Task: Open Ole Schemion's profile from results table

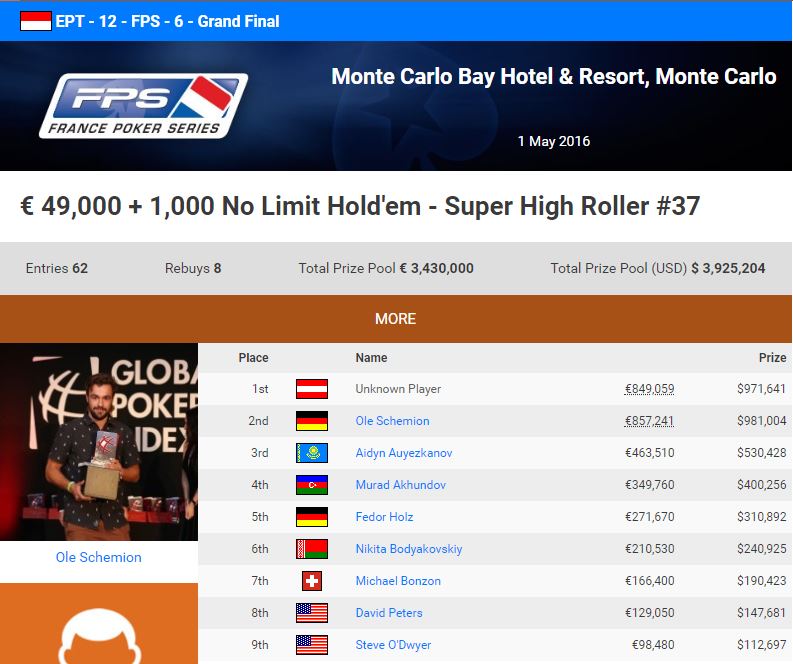Action: pos(392,421)
